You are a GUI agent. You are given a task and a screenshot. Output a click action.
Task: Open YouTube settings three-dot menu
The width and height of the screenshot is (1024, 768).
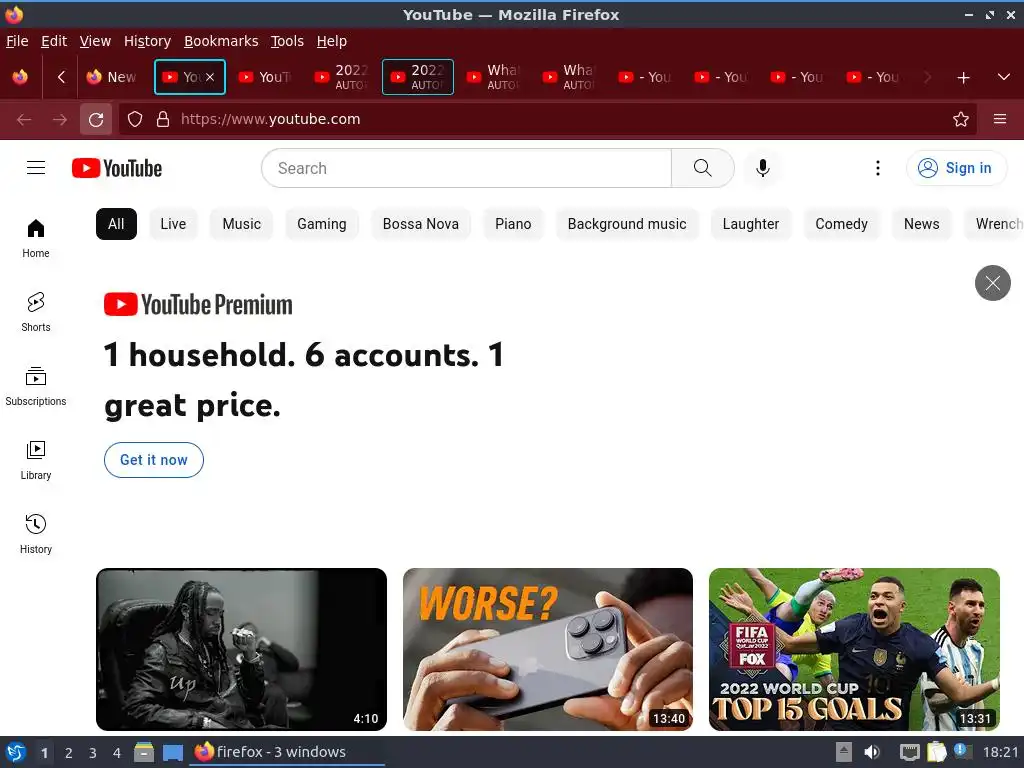point(878,168)
